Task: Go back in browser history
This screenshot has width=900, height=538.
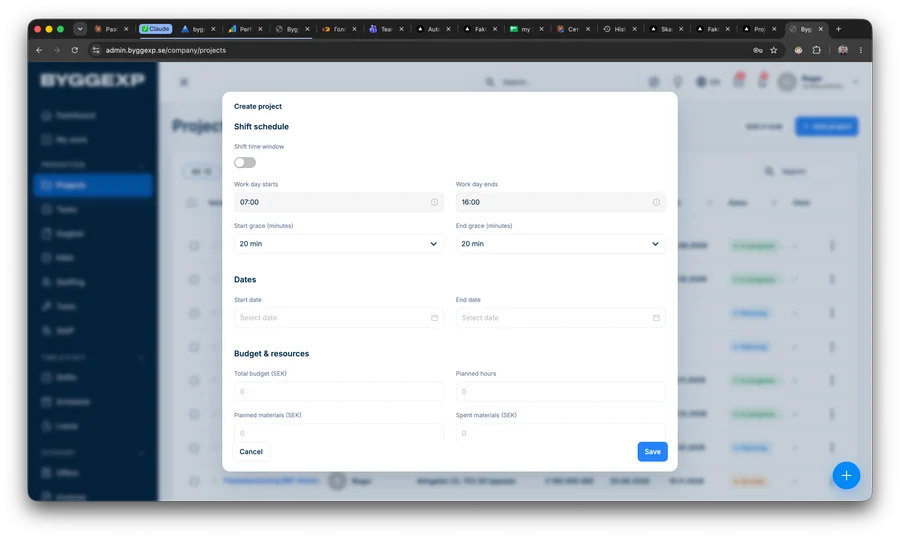Action: pos(39,51)
